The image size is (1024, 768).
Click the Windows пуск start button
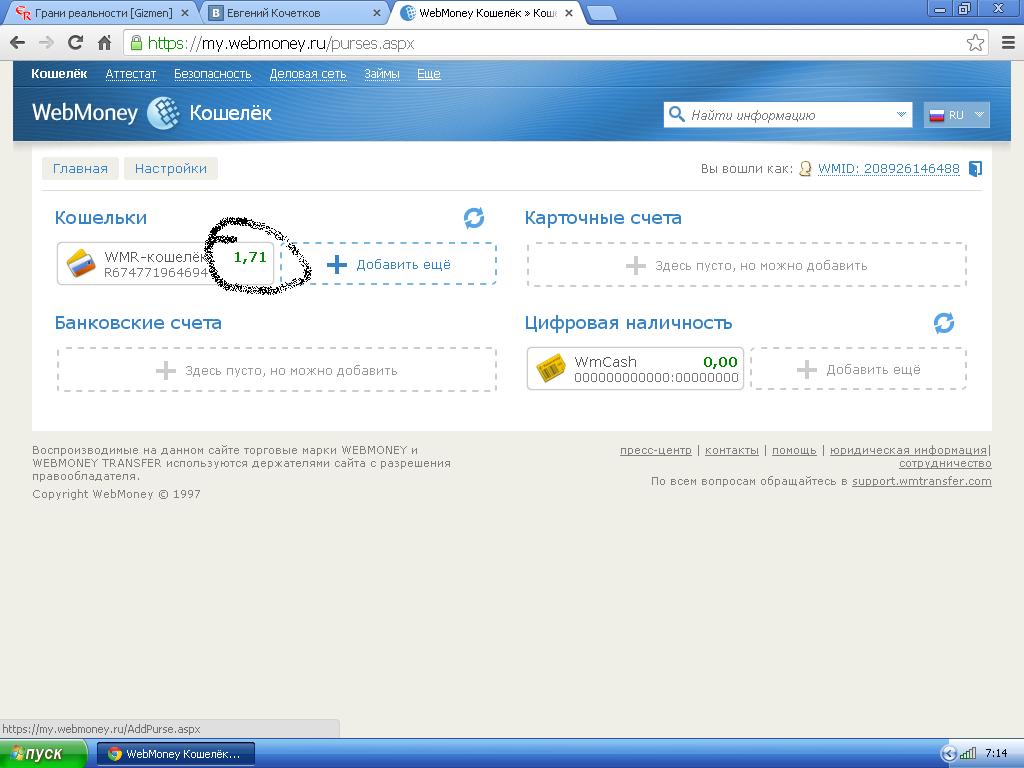43,753
